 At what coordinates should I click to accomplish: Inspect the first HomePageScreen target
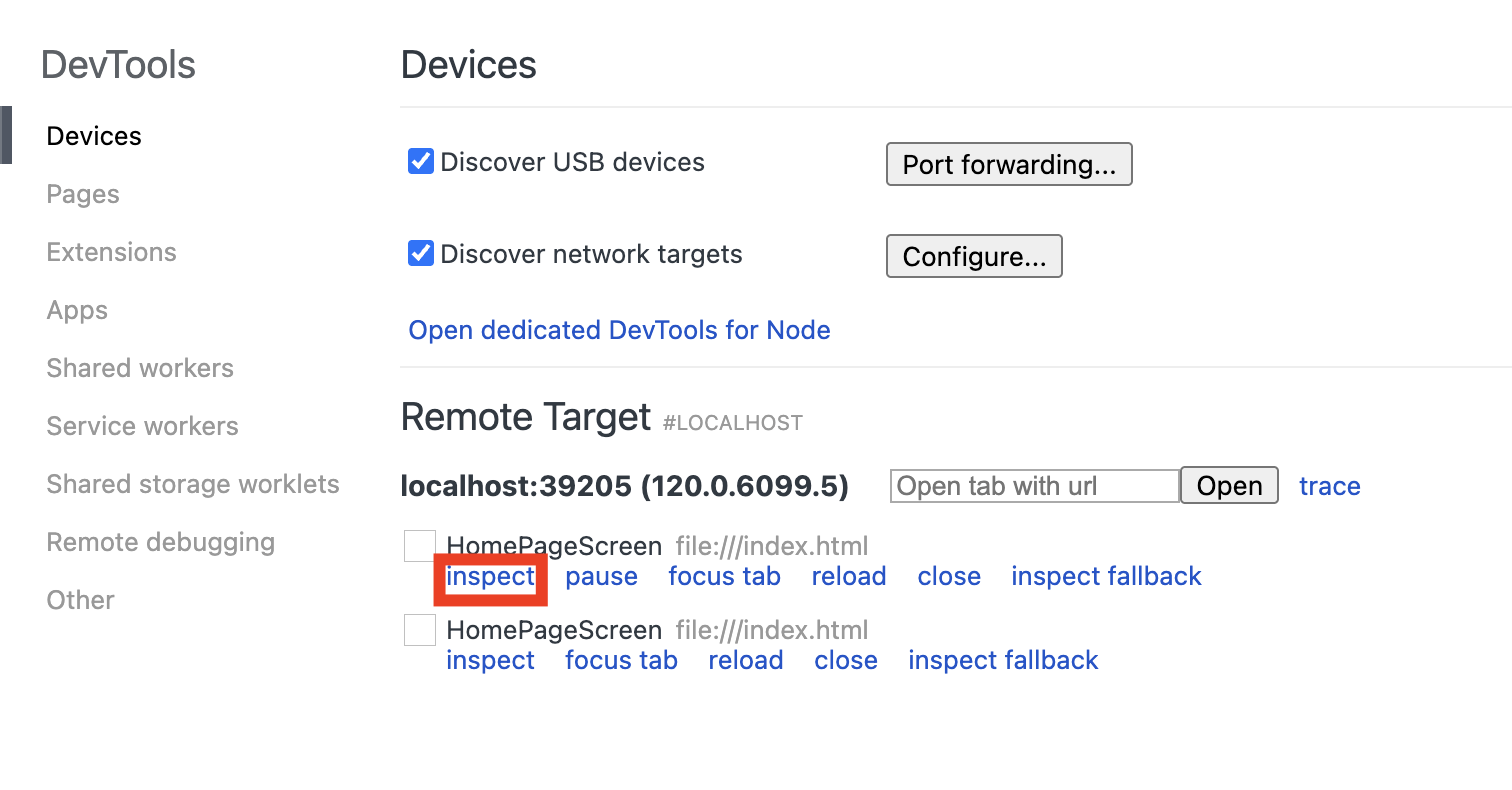click(x=490, y=576)
